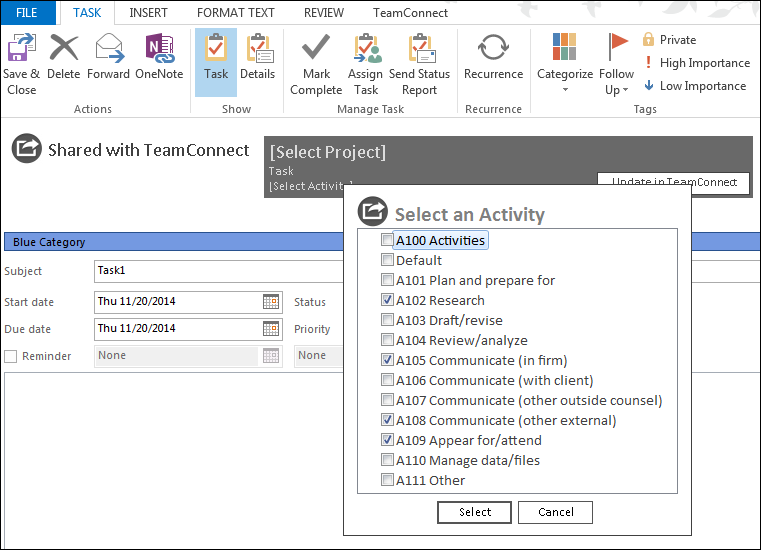761x550 pixels.
Task: Delete the task with the X icon
Action: [x=64, y=48]
